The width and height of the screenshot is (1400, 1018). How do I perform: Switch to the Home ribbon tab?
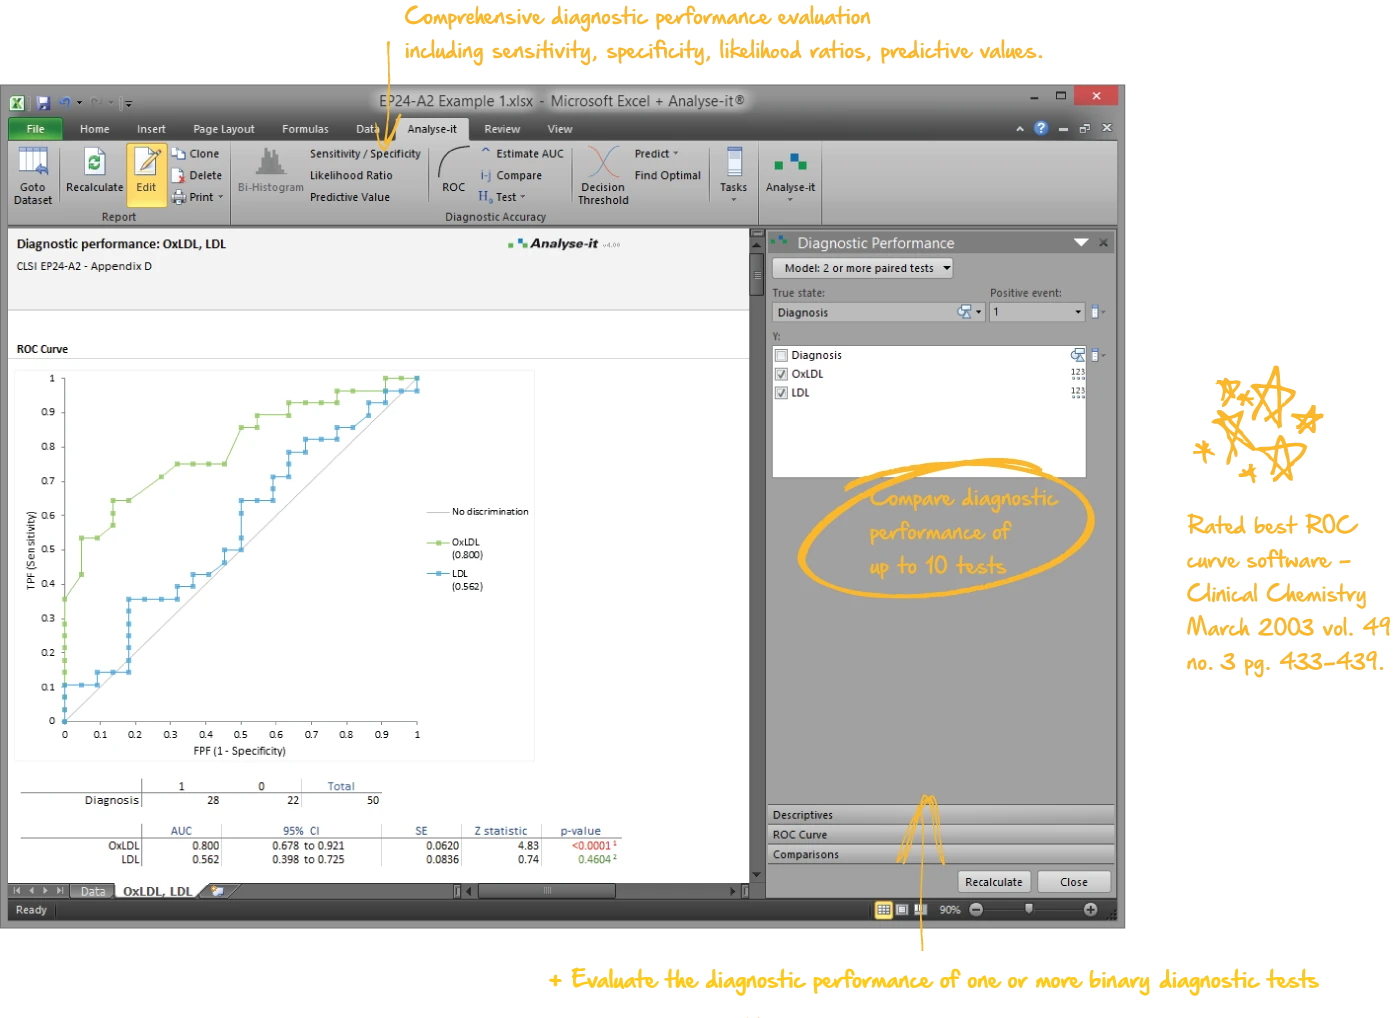click(95, 129)
